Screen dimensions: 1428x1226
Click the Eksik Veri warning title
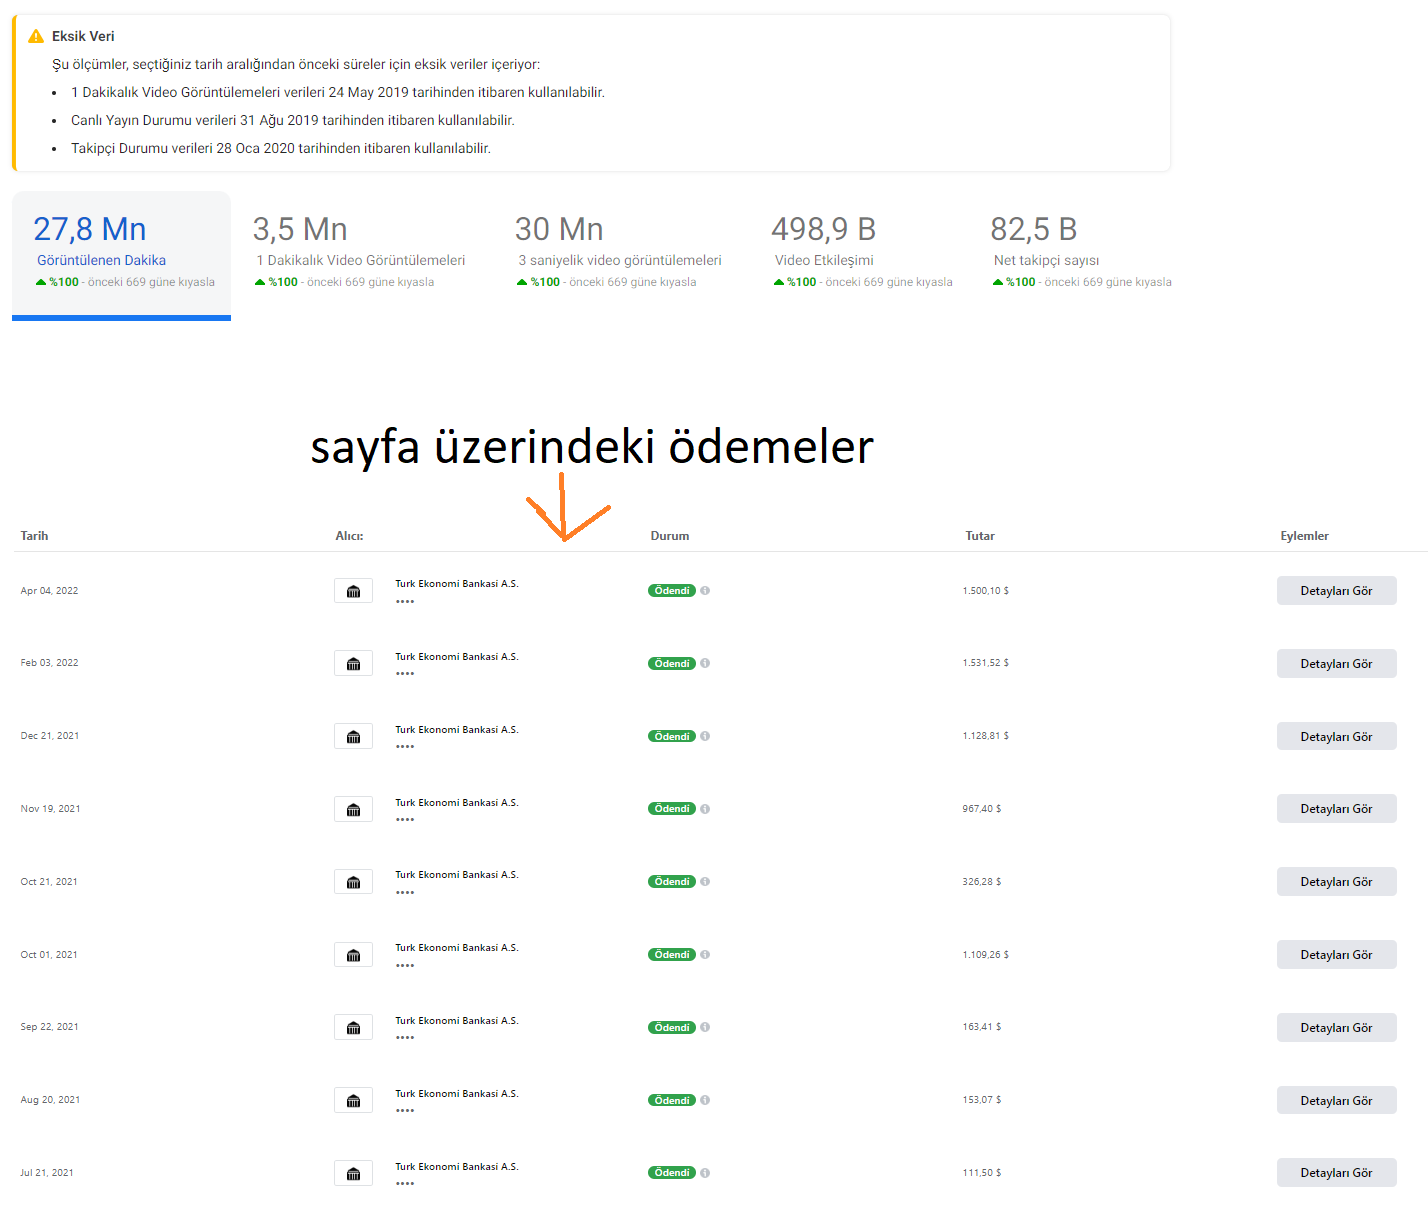(x=83, y=36)
